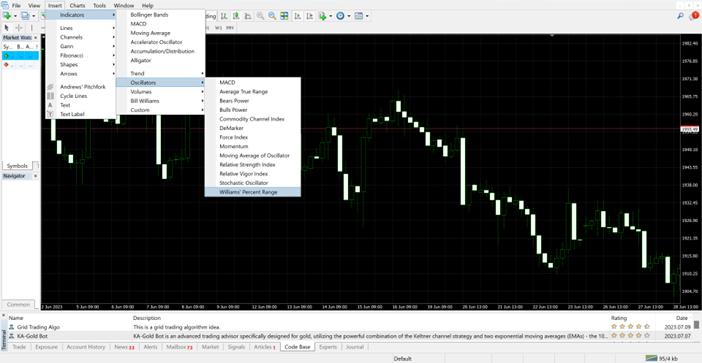Switch to the Trade tab
Screen dimensions: 702x363
point(19,347)
